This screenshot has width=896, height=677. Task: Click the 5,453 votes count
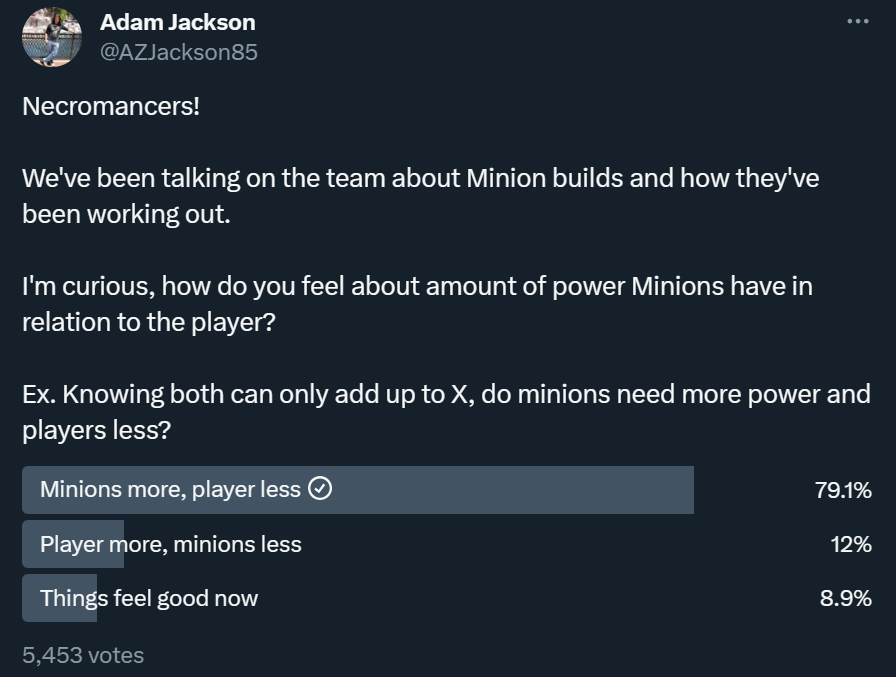point(83,655)
